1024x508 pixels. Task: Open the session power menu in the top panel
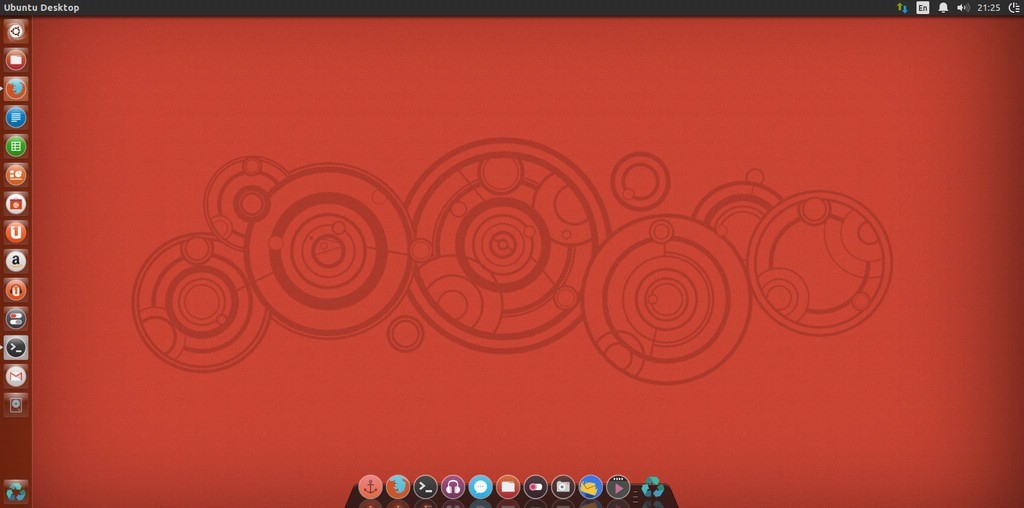(1014, 8)
